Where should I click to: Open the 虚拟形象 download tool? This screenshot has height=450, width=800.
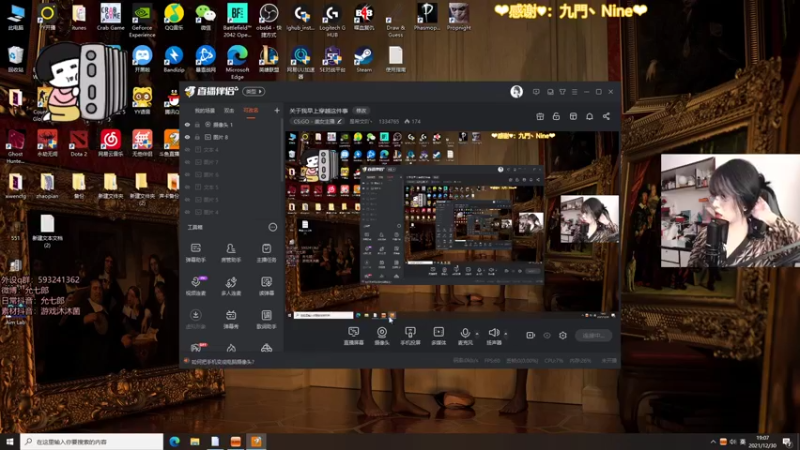(x=195, y=319)
